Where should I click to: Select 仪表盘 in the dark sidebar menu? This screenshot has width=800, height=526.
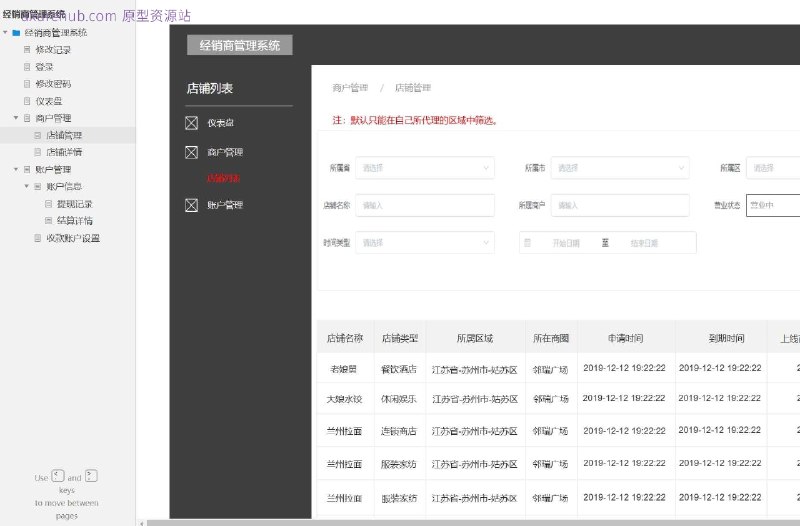[220, 123]
